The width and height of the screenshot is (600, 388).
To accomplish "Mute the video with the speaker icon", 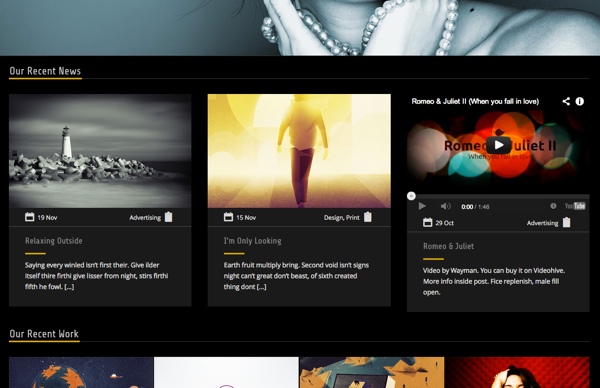I will (x=445, y=206).
